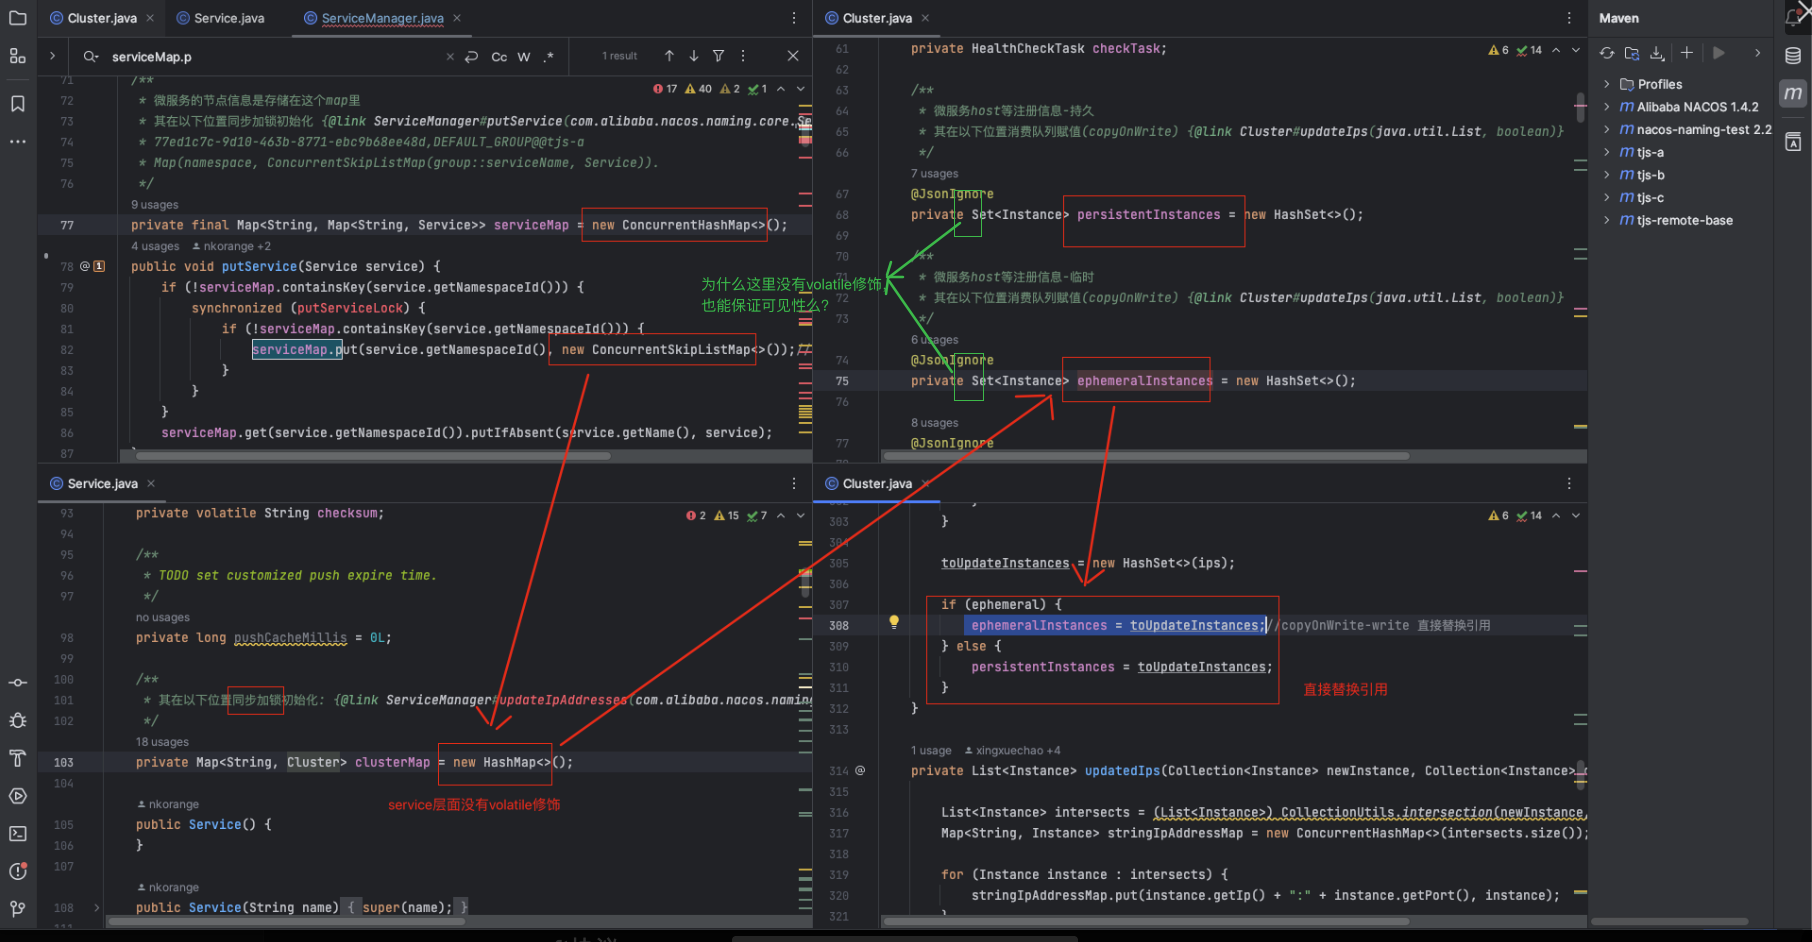Click the override gutter icon on line 78
The image size is (1812, 942).
85,266
